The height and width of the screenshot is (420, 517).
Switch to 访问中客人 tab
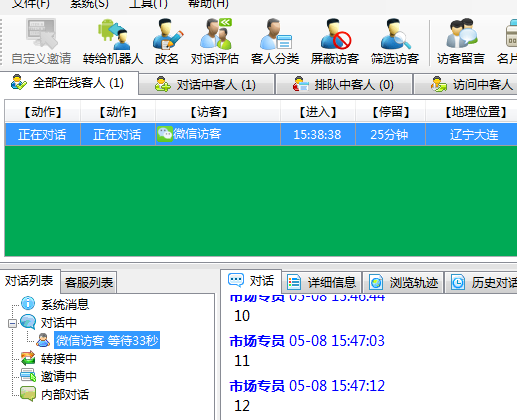click(466, 84)
